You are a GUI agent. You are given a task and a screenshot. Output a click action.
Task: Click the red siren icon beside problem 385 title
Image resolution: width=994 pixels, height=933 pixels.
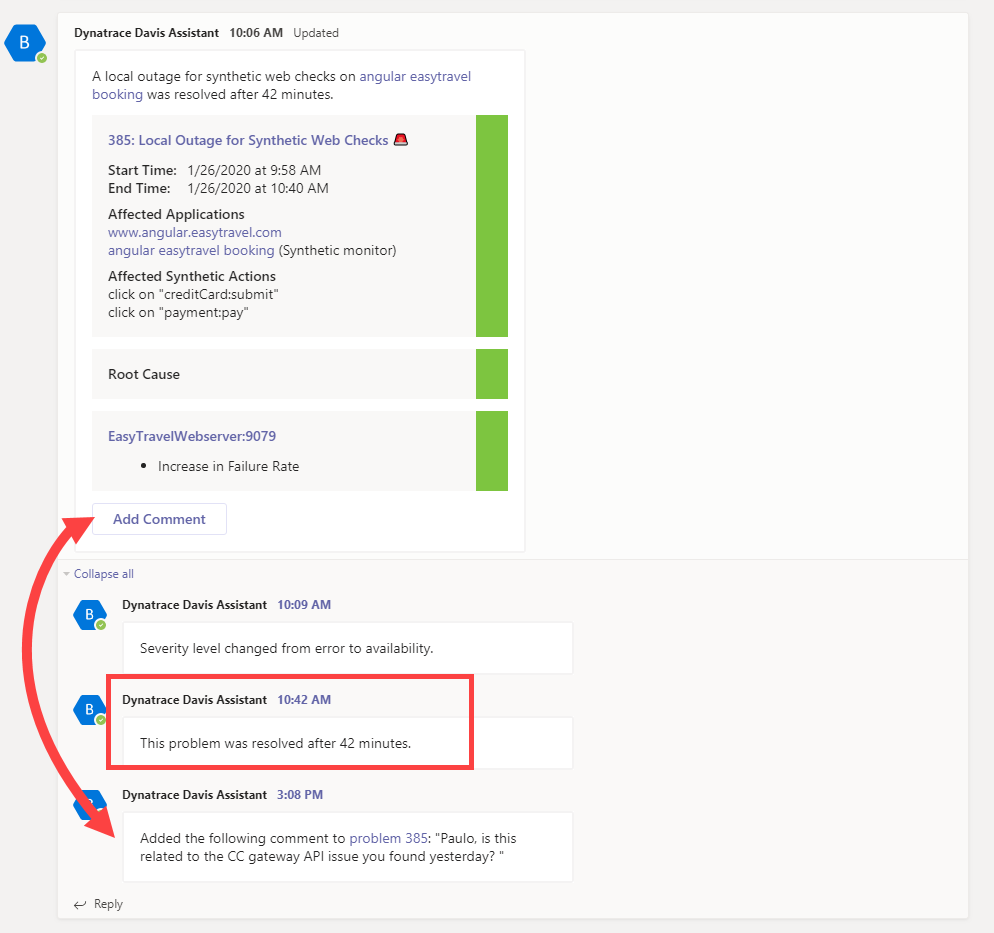click(x=401, y=139)
